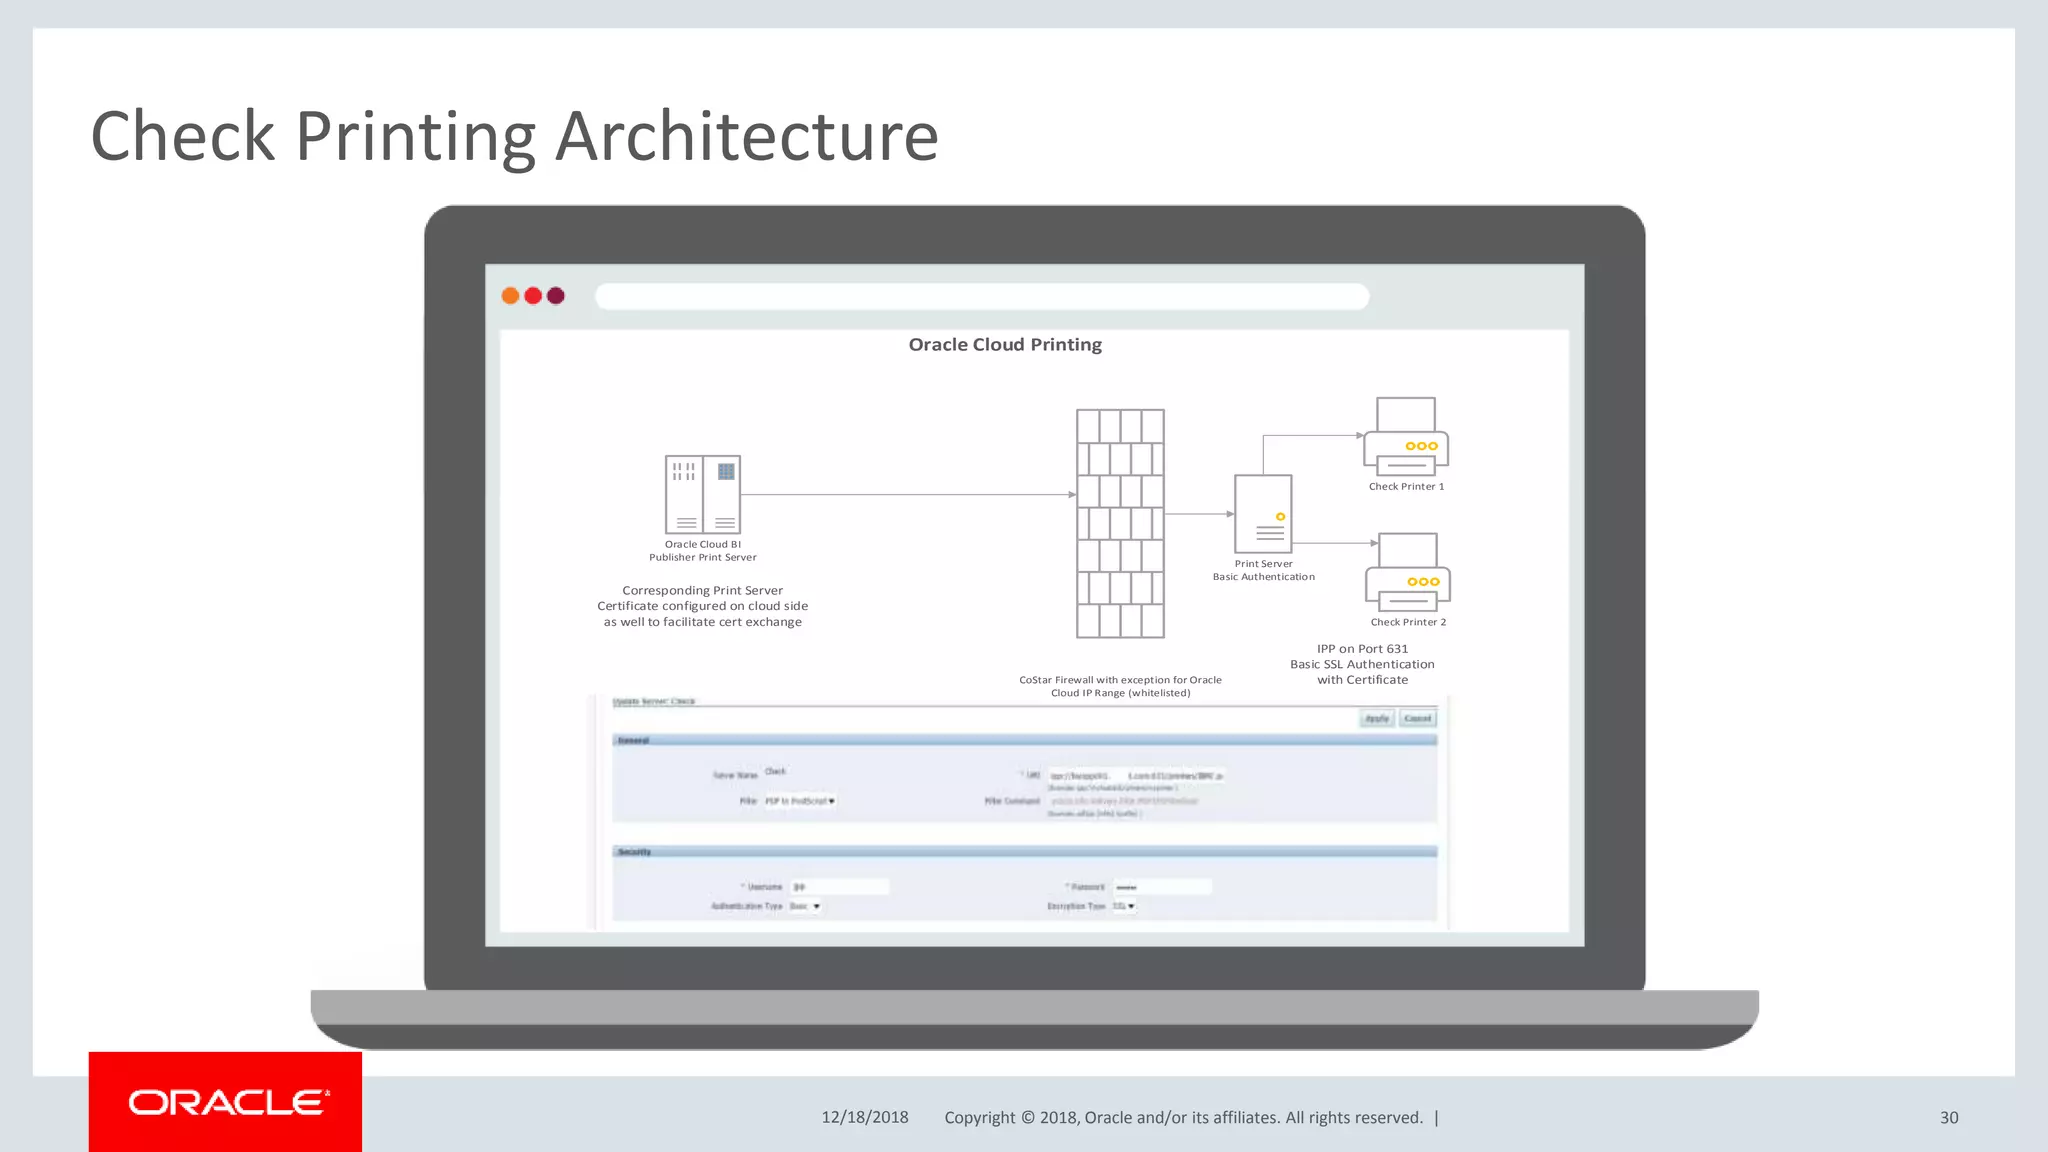This screenshot has width=2048, height=1152.
Task: Click the slide number 30
Action: [x=1949, y=1117]
